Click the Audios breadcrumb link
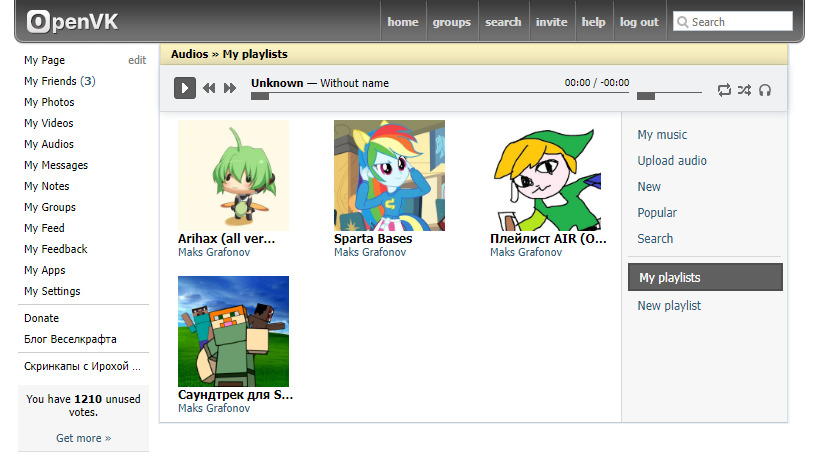 click(x=190, y=54)
